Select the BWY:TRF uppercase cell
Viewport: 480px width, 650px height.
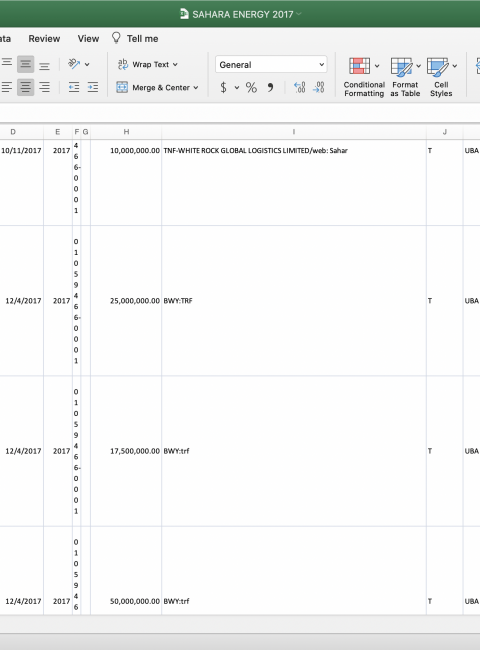(294, 301)
